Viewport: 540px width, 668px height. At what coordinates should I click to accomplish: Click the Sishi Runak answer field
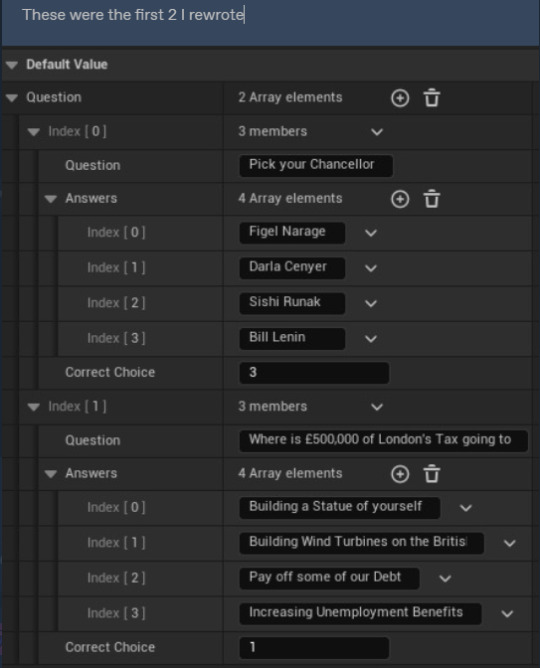coord(292,303)
